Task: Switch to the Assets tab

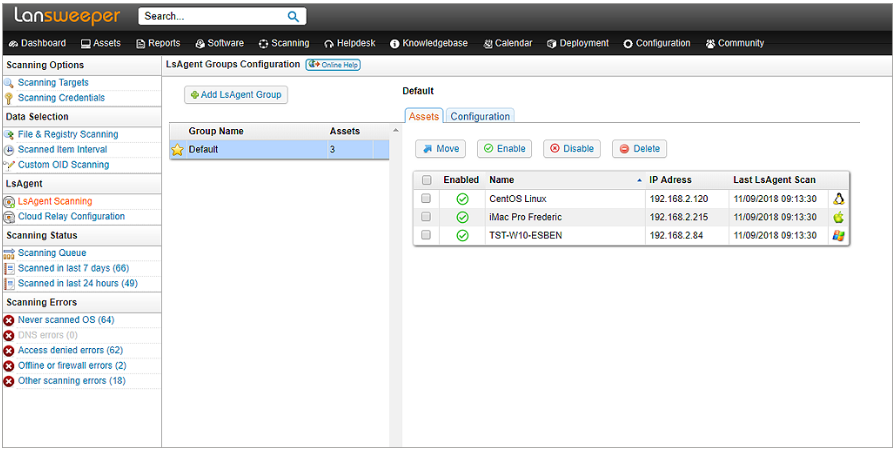Action: [x=424, y=116]
